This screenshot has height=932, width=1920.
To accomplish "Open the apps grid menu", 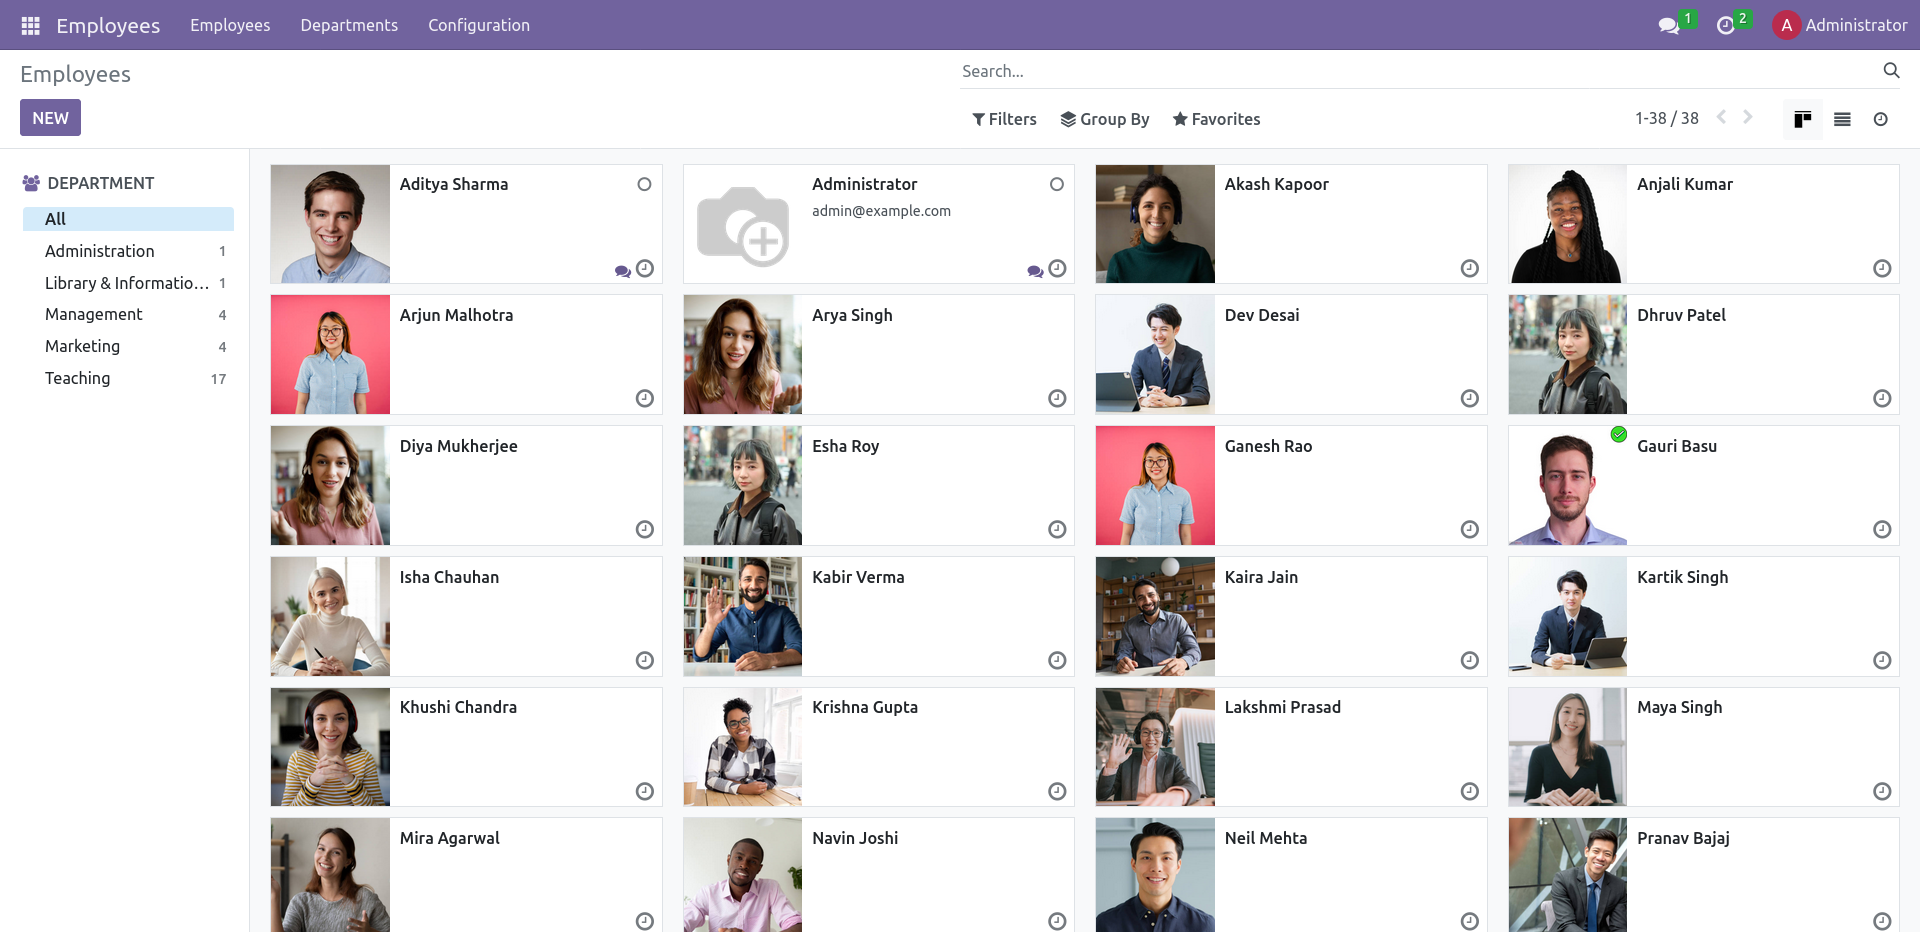I will 30,25.
